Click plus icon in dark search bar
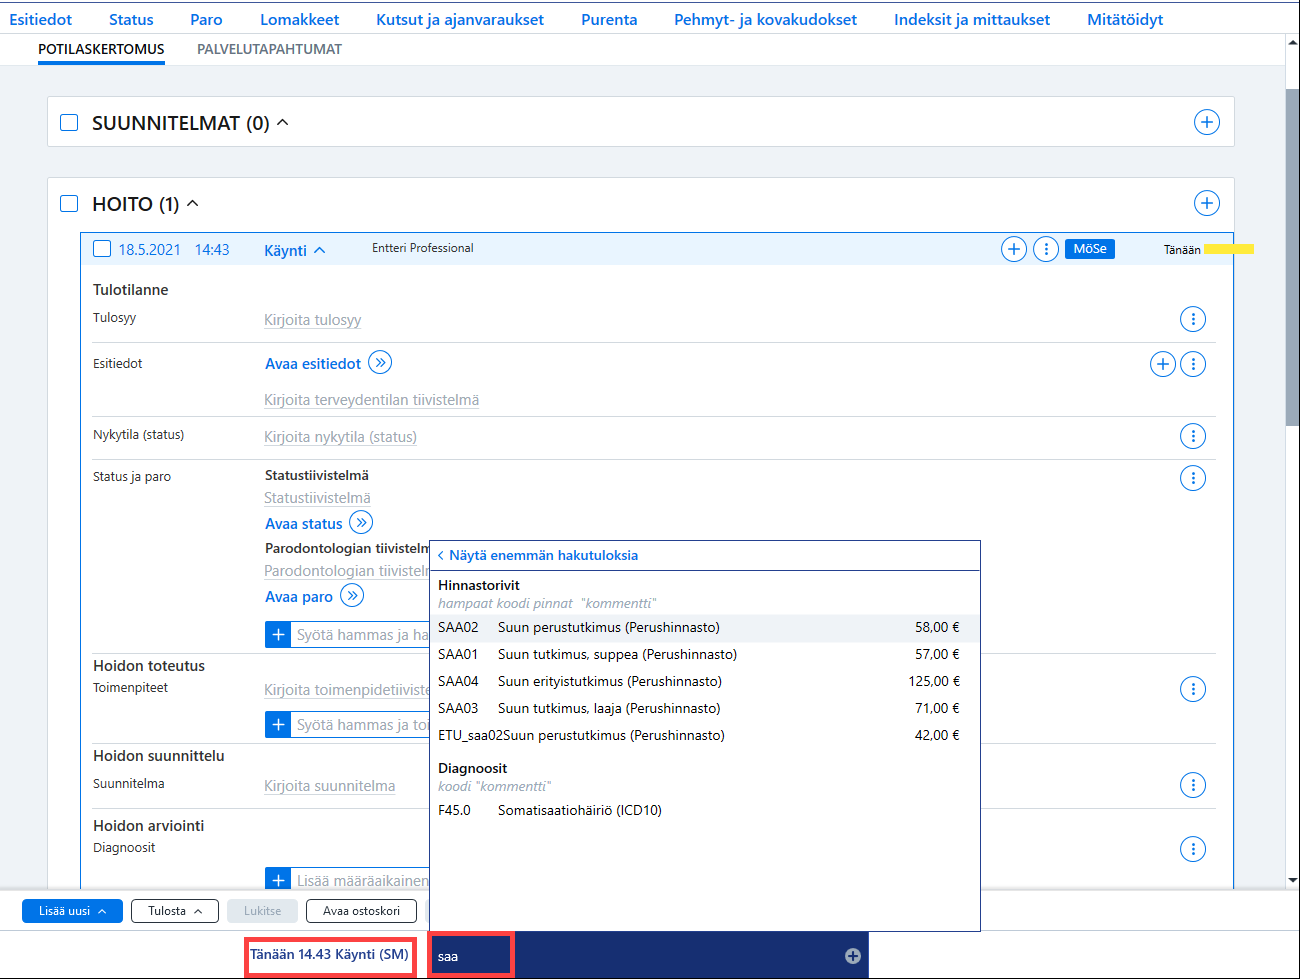 (x=853, y=956)
